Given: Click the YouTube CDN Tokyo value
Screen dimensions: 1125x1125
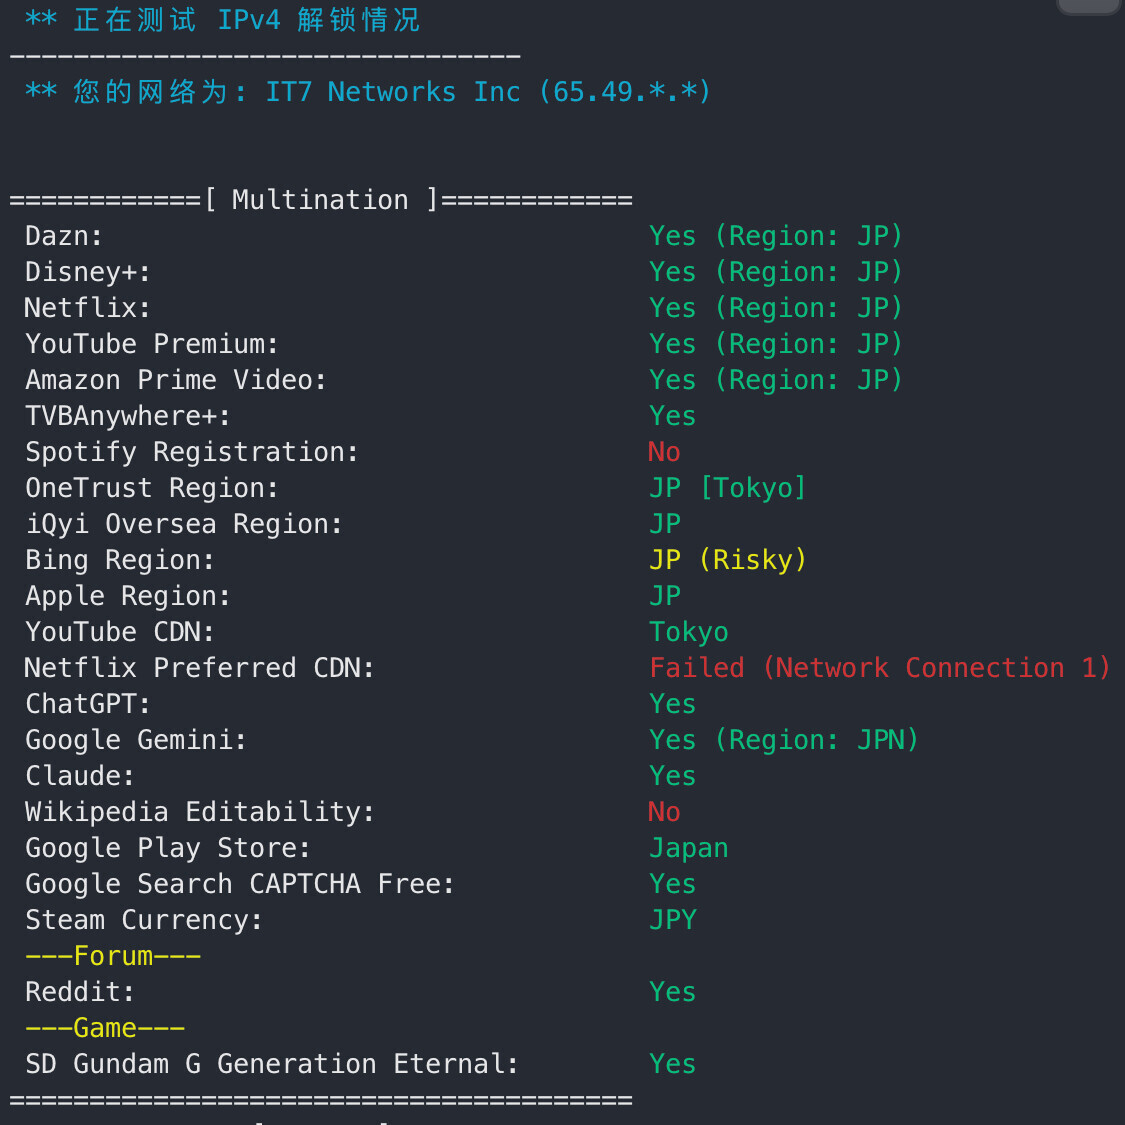Looking at the screenshot, I should (x=689, y=632).
